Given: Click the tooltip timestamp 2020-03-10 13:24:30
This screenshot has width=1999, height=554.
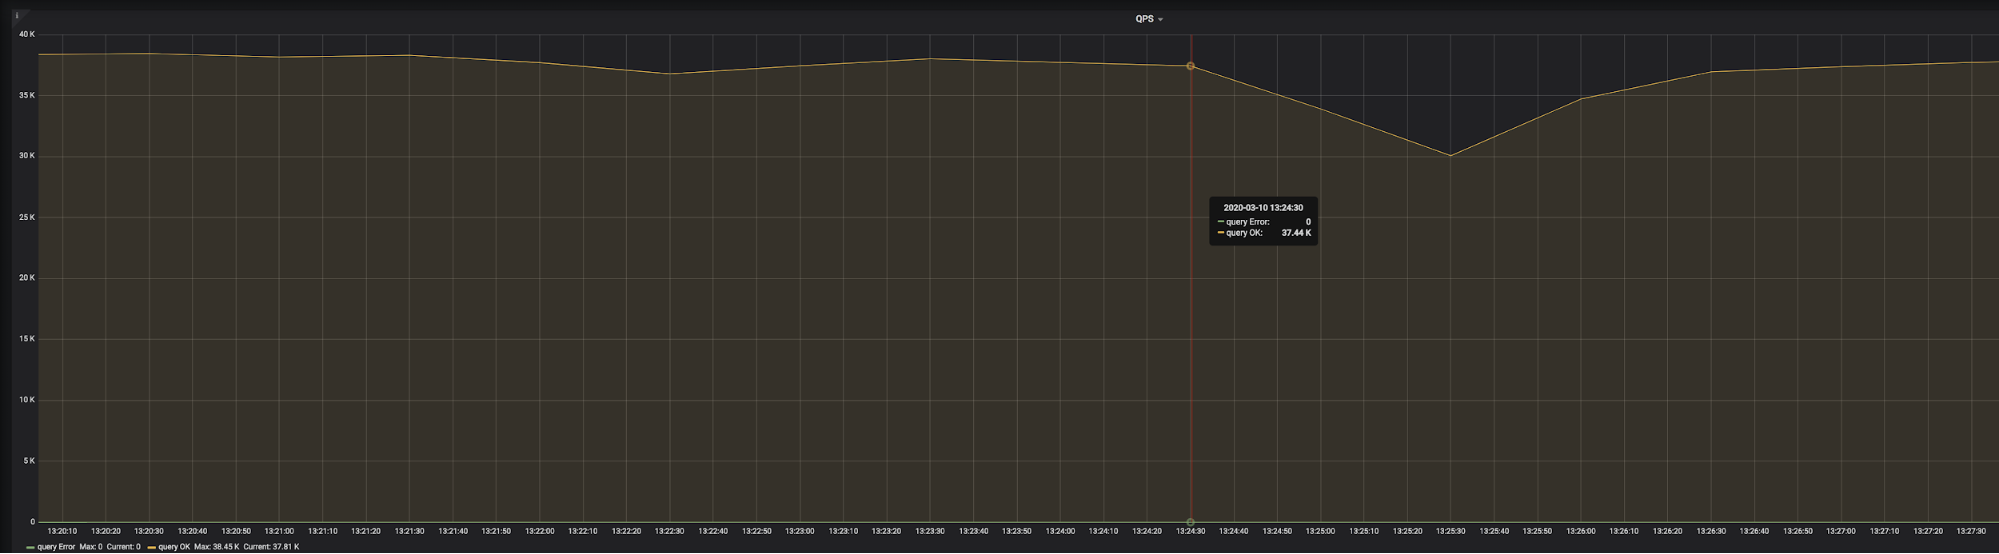Looking at the screenshot, I should pos(1263,208).
